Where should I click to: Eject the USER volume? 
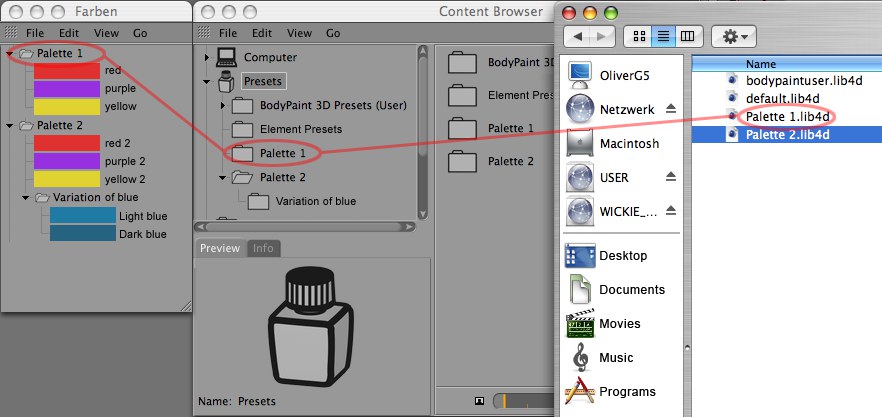coord(671,176)
